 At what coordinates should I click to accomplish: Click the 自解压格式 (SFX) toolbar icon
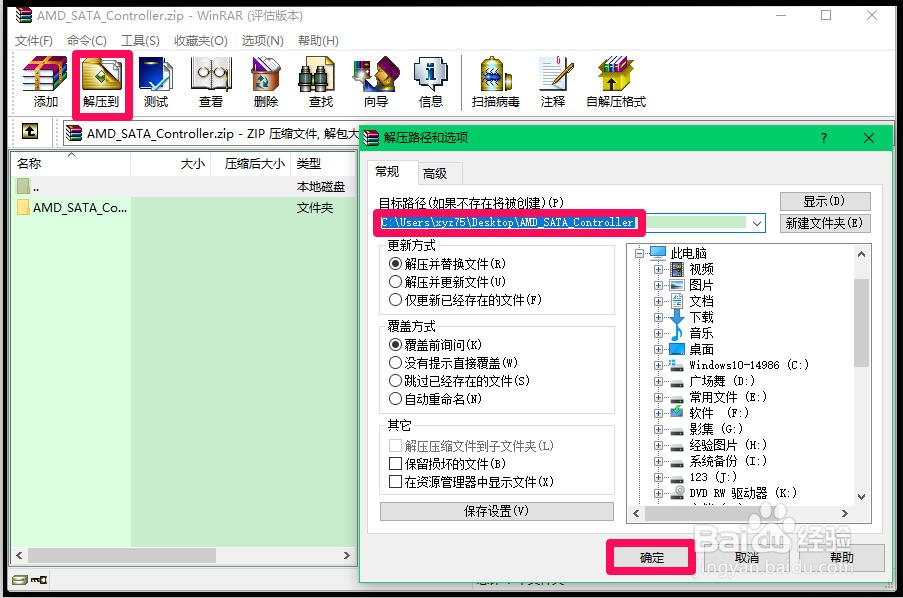click(x=615, y=80)
